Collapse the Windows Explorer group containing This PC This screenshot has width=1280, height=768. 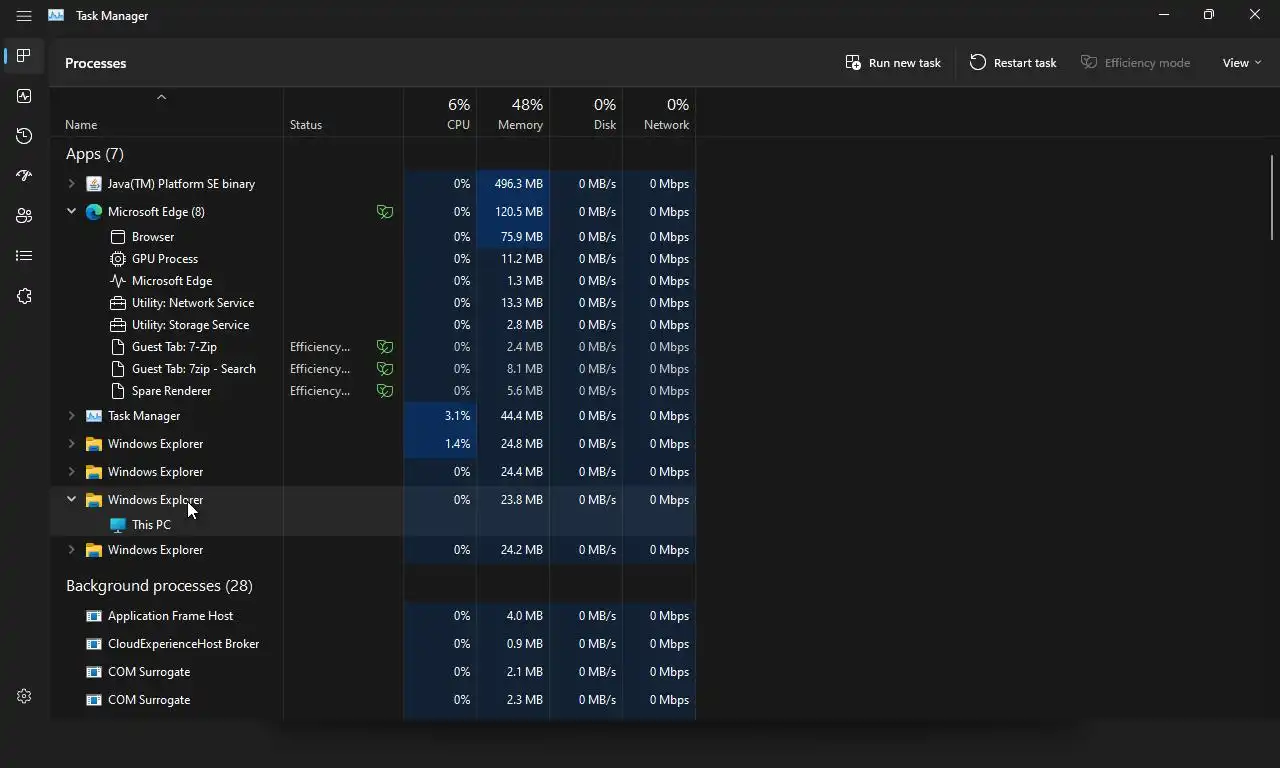click(x=71, y=500)
